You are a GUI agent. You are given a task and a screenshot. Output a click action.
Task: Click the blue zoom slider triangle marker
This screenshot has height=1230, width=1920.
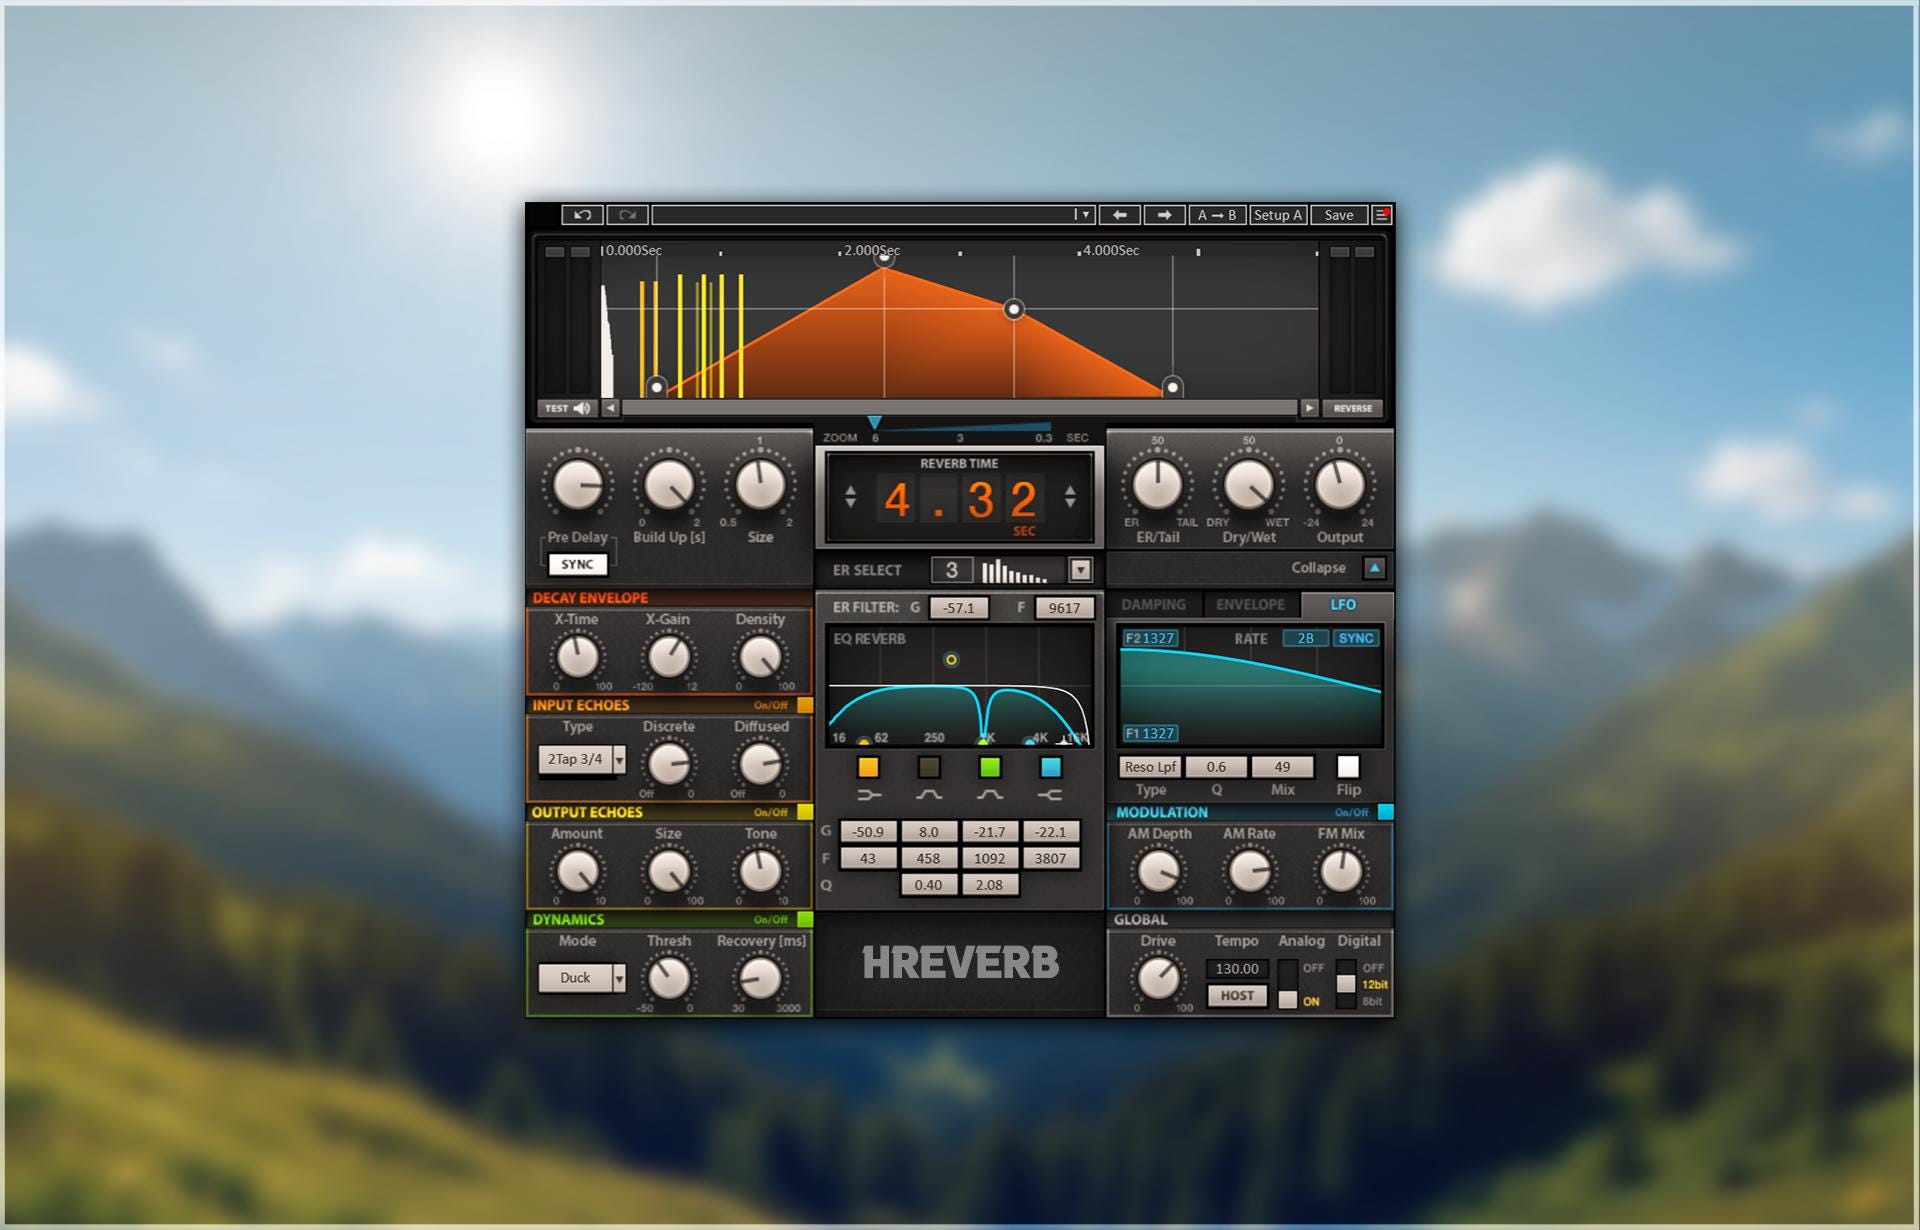coord(875,423)
